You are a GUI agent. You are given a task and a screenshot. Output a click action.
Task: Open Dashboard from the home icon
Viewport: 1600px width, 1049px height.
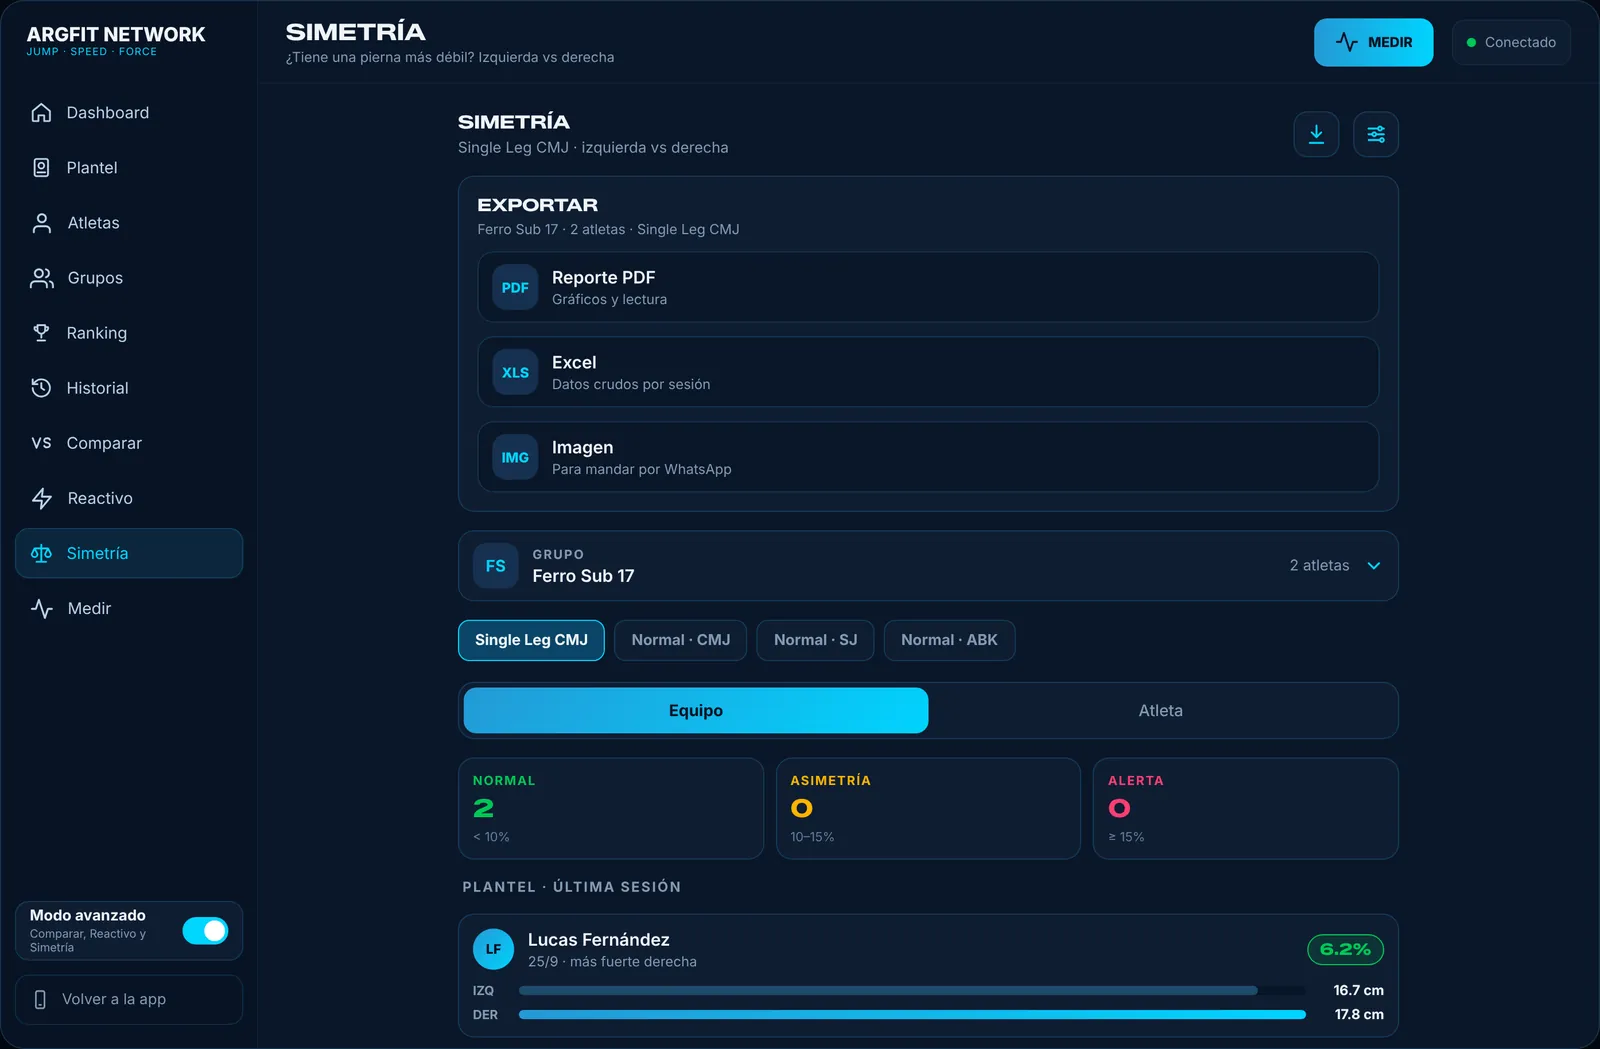(41, 113)
